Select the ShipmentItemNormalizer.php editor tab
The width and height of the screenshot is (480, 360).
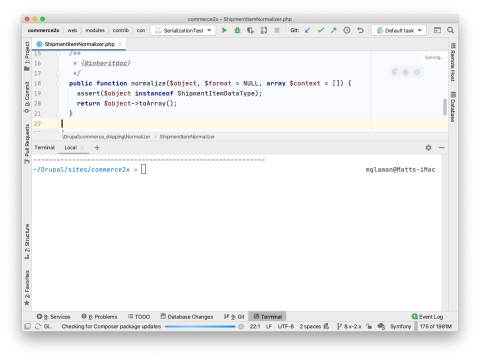[x=79, y=44]
